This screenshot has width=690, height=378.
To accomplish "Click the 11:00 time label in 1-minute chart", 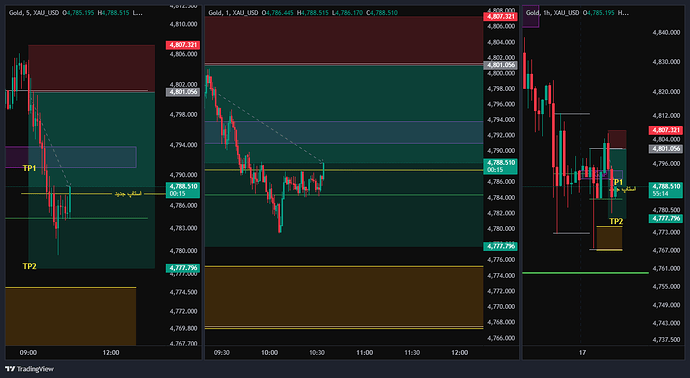I will [x=364, y=352].
